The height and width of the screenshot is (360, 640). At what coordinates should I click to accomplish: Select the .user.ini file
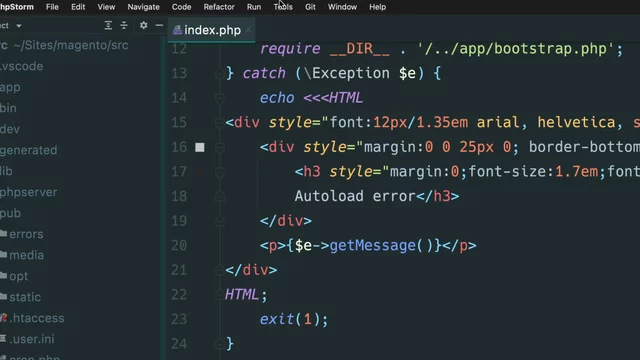32,339
